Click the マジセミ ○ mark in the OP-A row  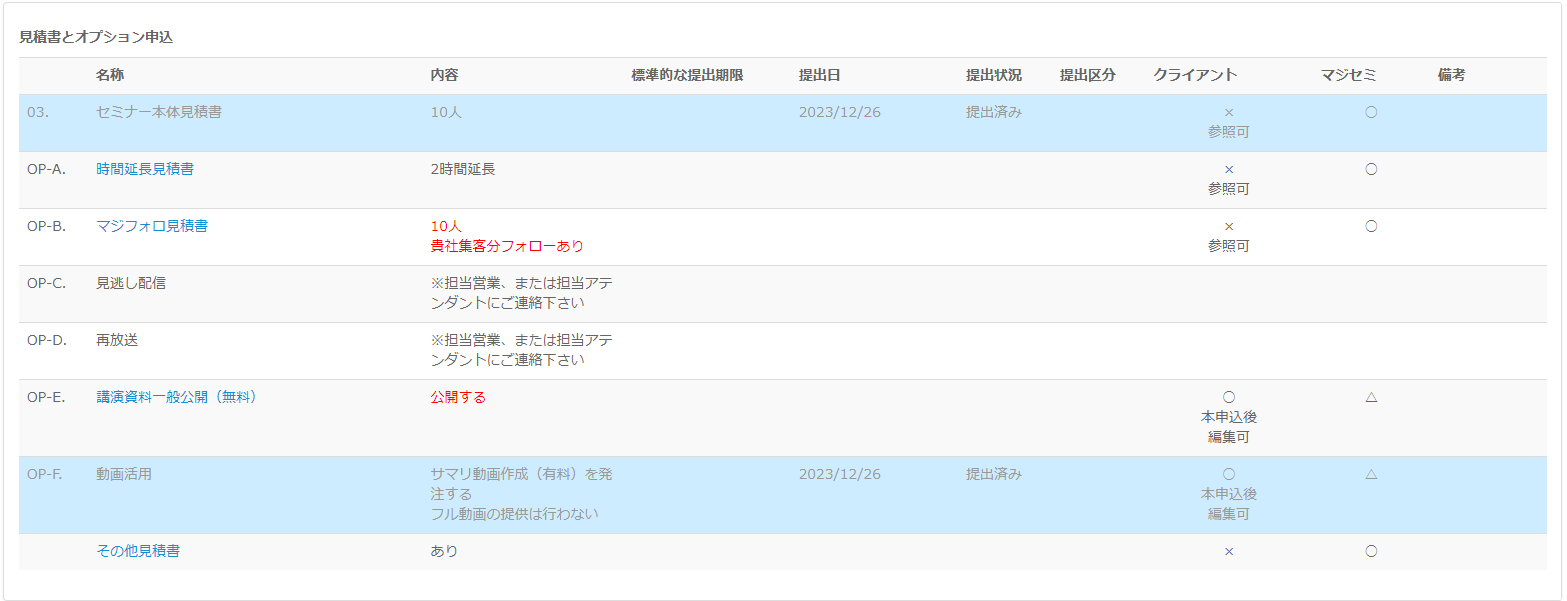pos(1371,169)
